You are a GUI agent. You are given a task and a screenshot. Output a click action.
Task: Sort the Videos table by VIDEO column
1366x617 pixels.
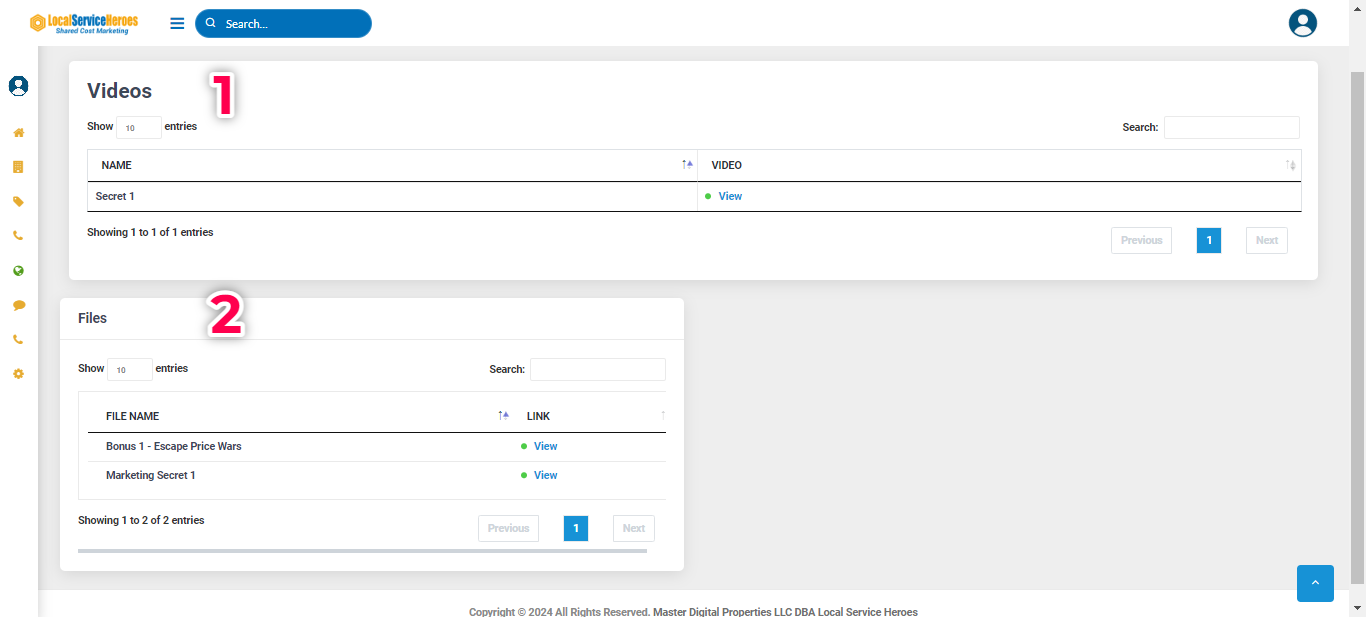999,165
